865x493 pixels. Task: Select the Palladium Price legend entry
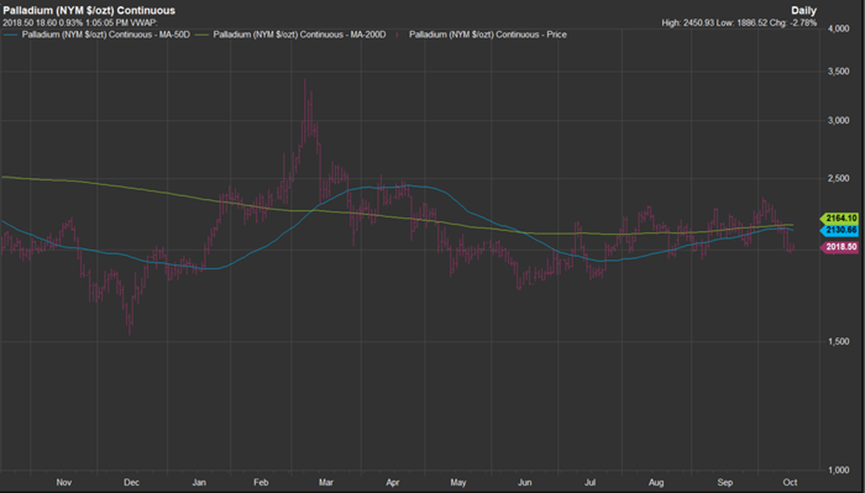coord(488,34)
